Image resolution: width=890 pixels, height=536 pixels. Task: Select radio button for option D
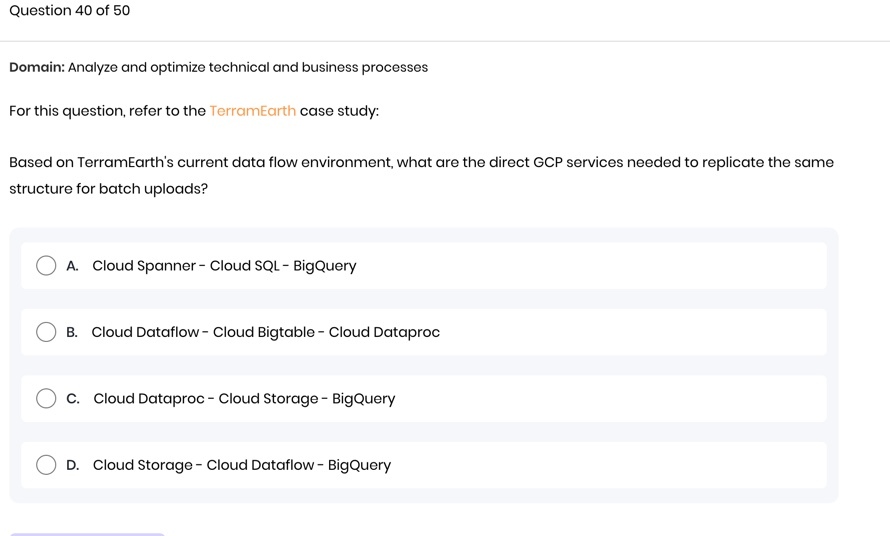(46, 464)
